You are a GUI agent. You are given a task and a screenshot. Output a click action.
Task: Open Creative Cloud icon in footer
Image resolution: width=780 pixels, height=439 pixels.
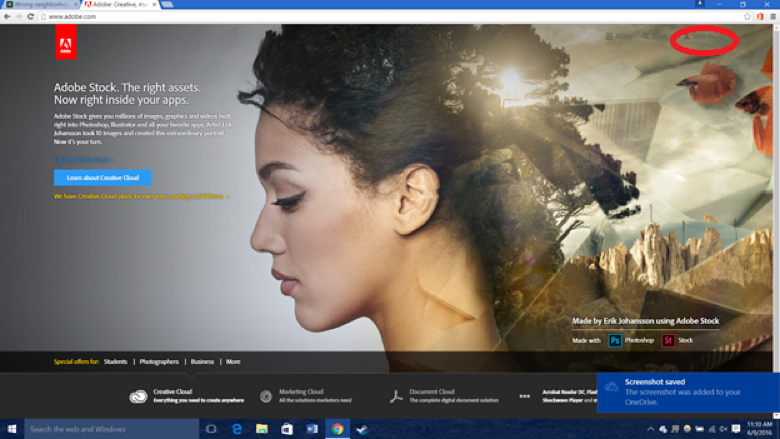pyautogui.click(x=138, y=396)
